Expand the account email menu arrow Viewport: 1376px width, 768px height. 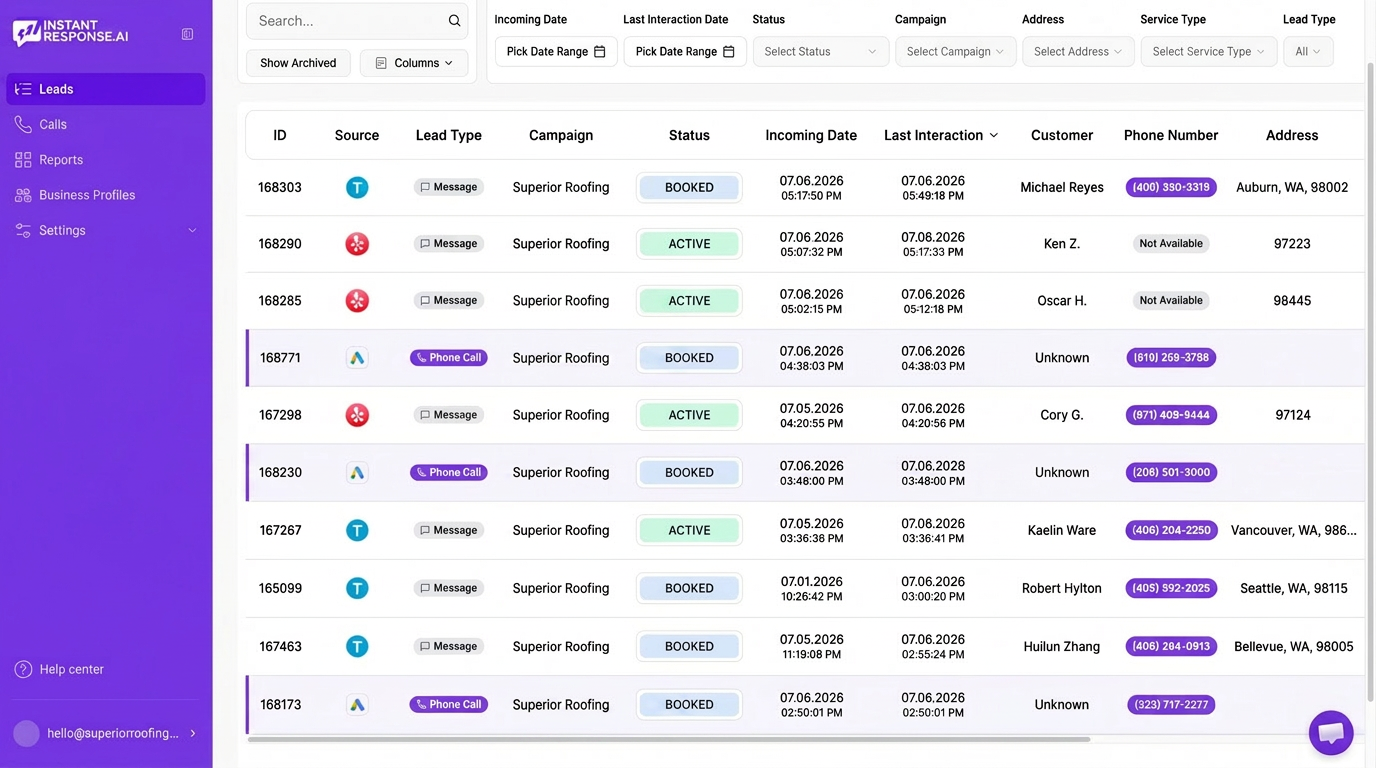[193, 734]
